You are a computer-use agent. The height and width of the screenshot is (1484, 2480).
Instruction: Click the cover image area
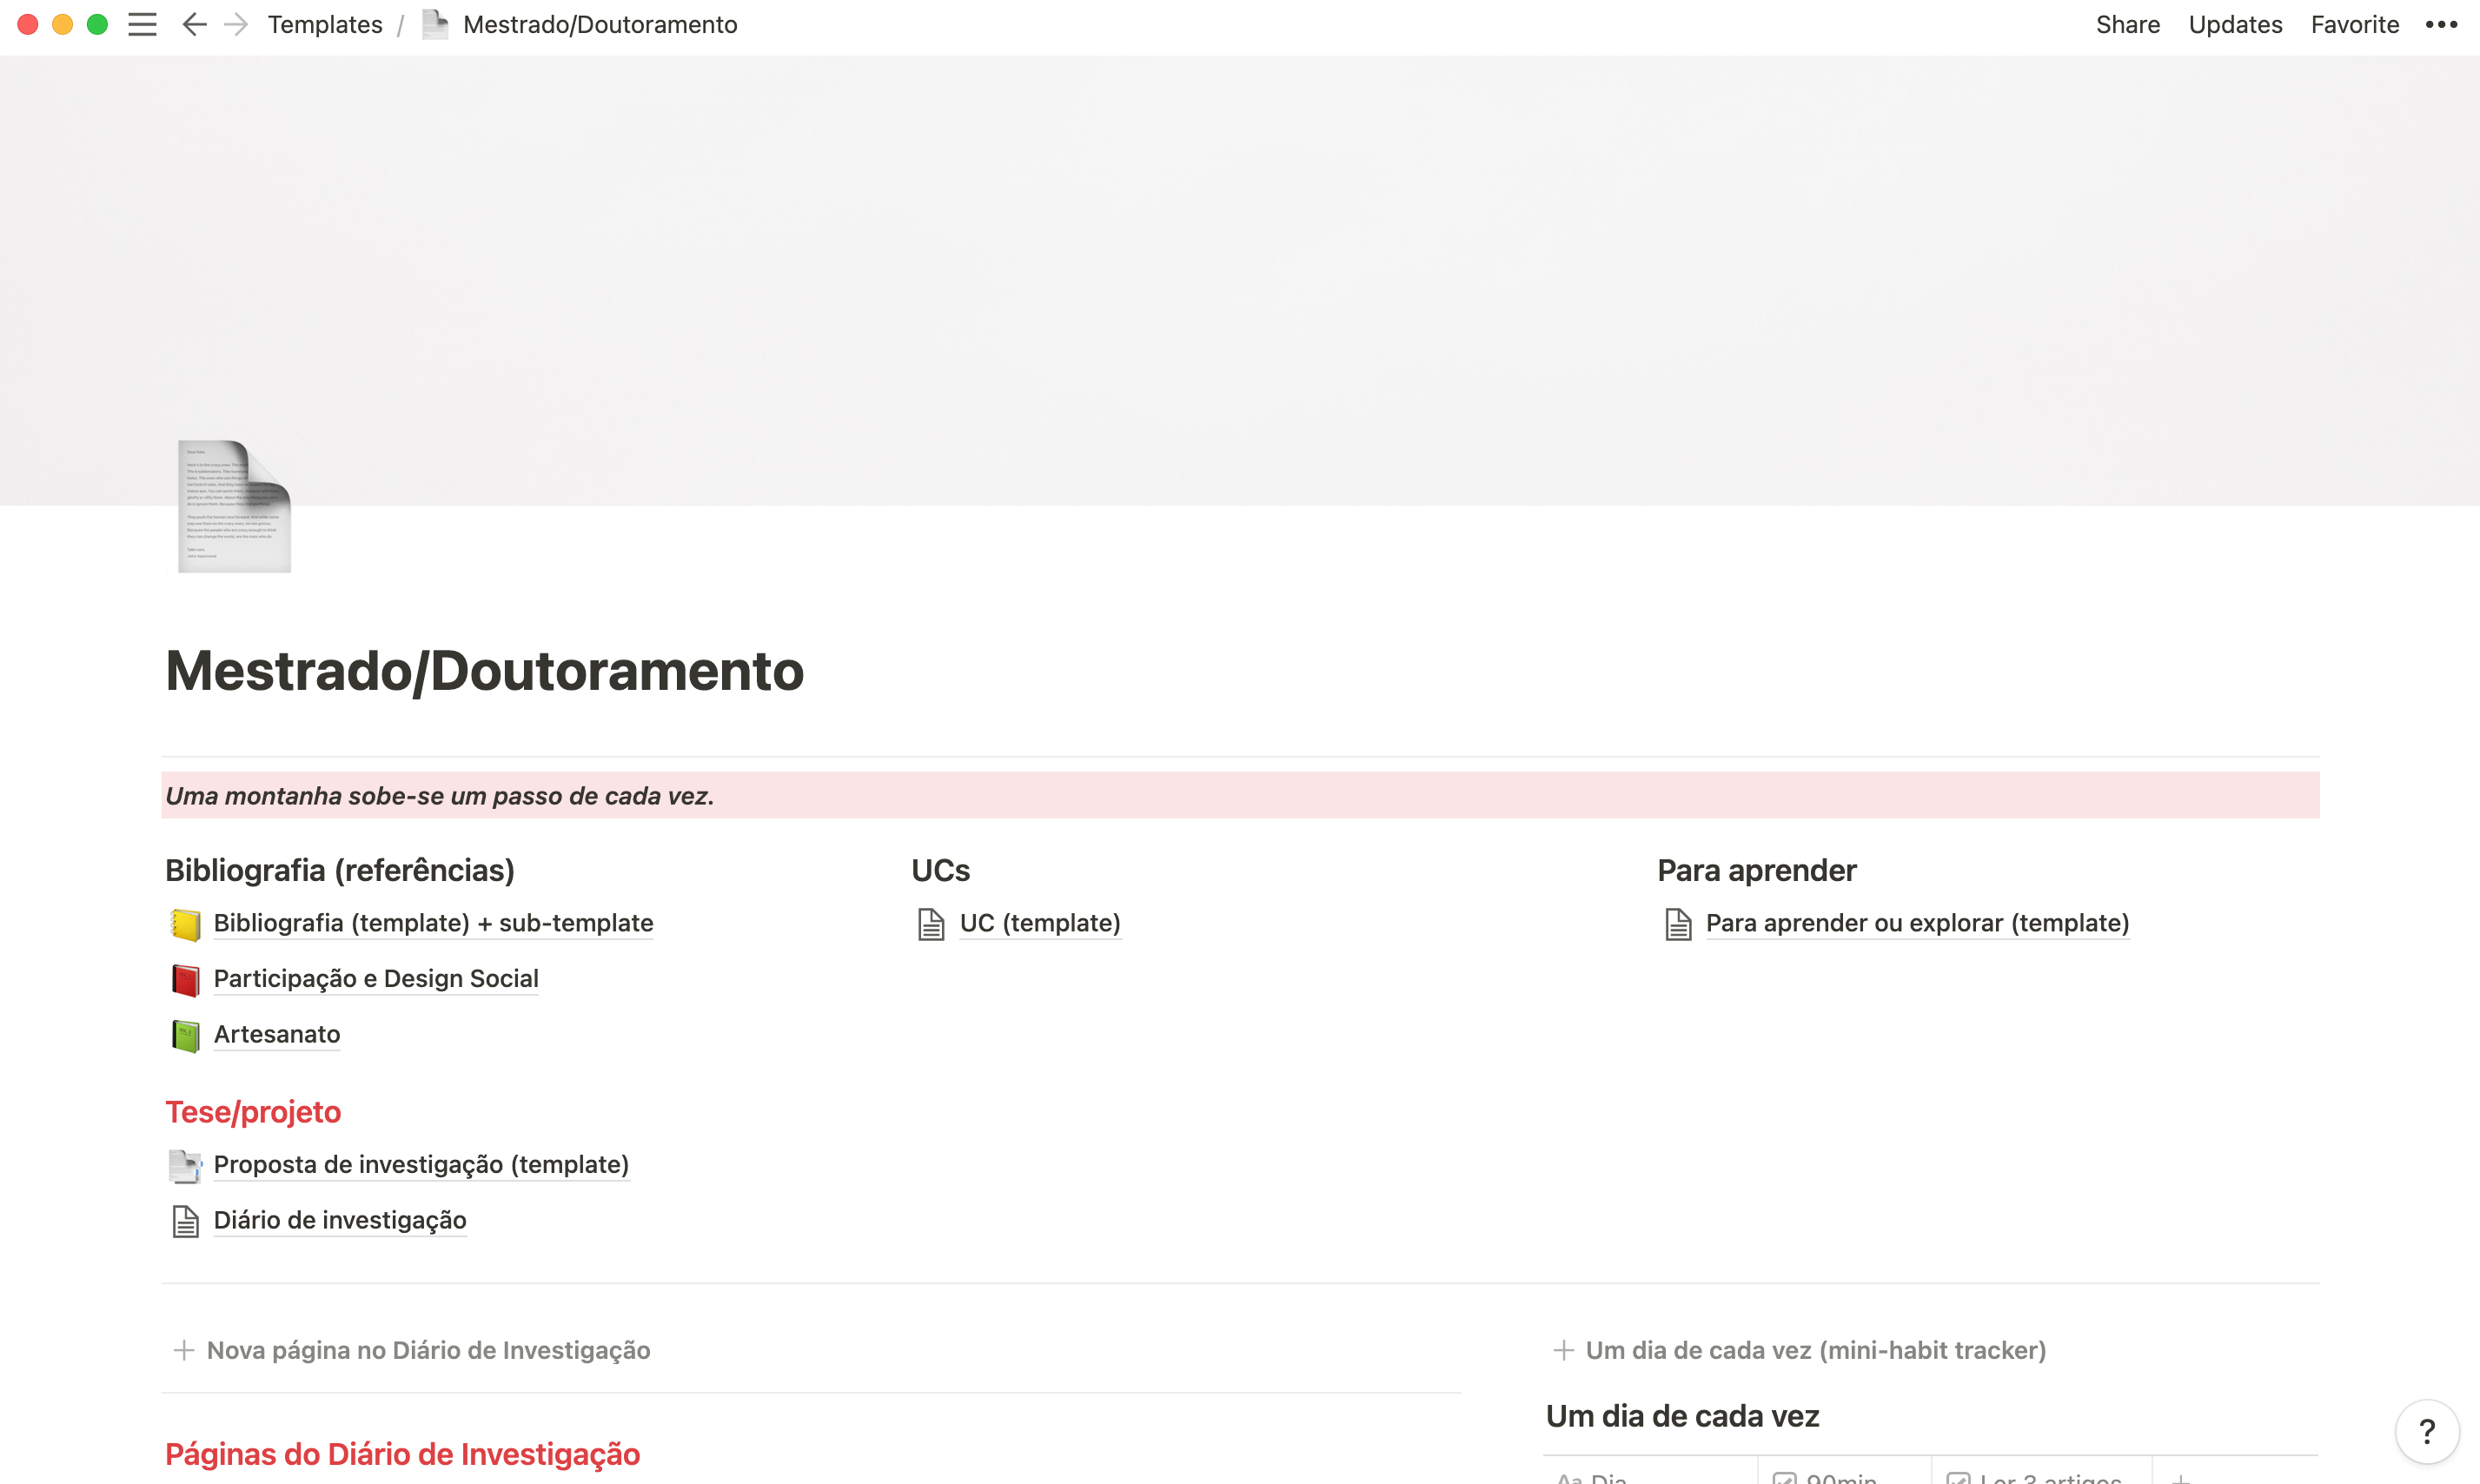tap(1240, 250)
